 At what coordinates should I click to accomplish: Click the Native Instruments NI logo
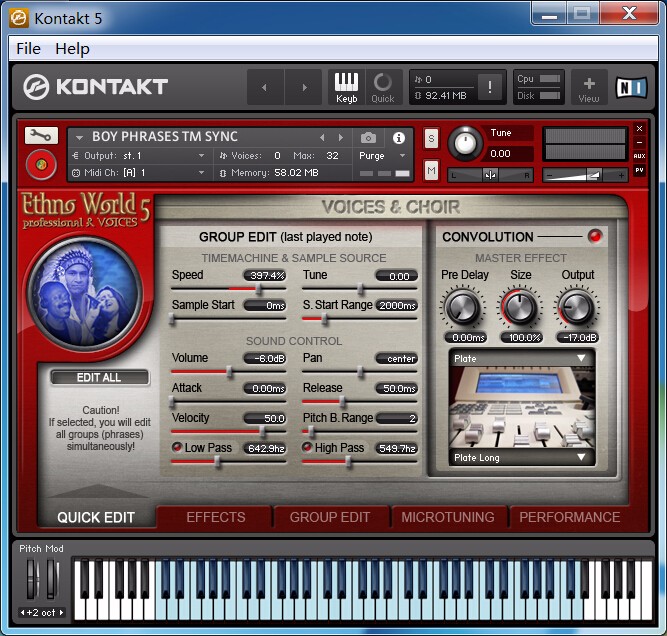click(632, 87)
